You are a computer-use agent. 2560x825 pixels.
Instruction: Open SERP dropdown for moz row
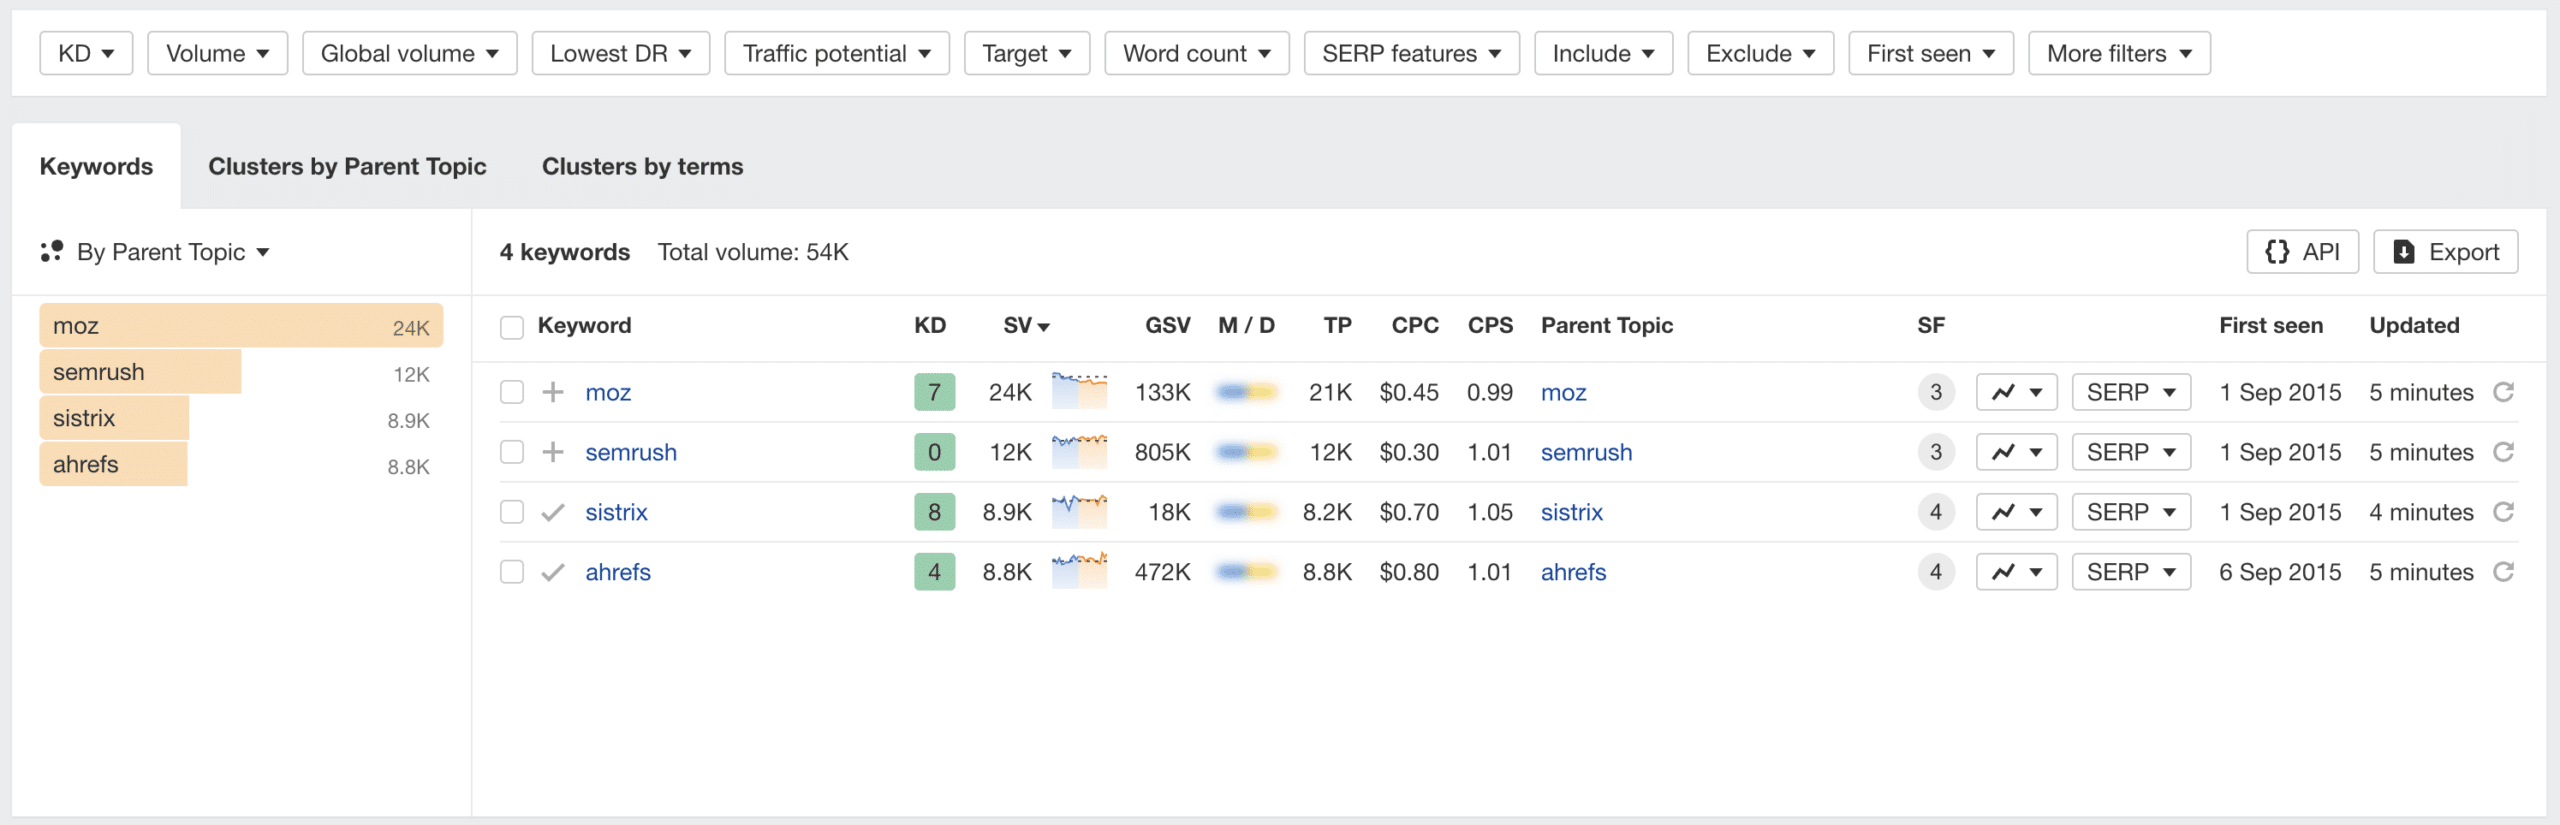[x=2132, y=392]
